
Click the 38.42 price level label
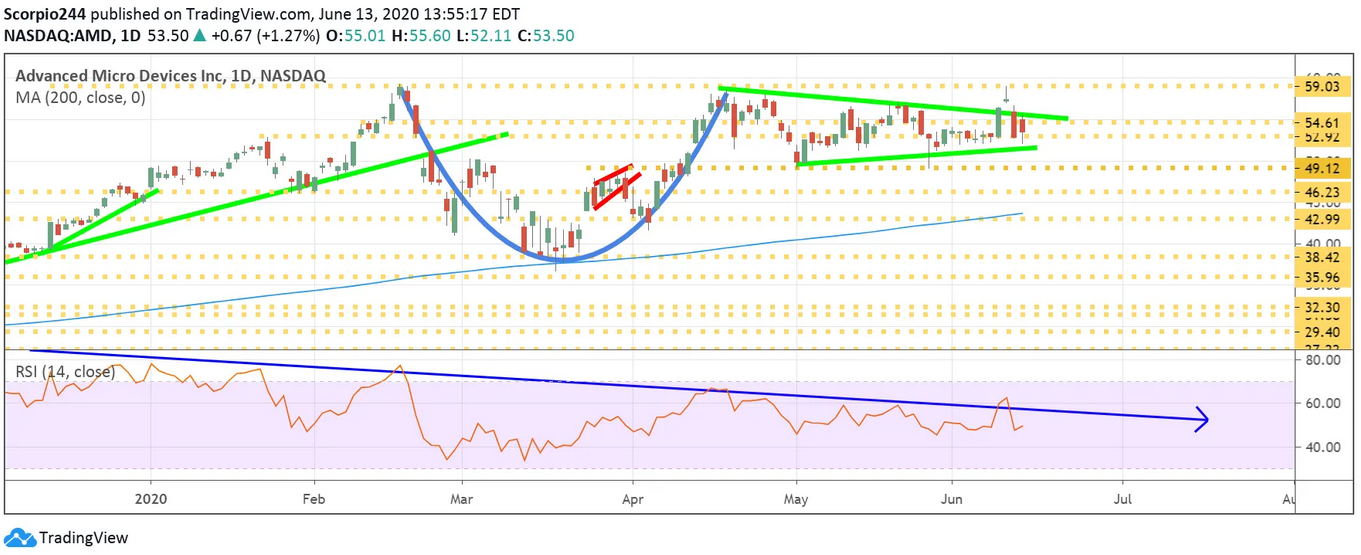[1321, 257]
